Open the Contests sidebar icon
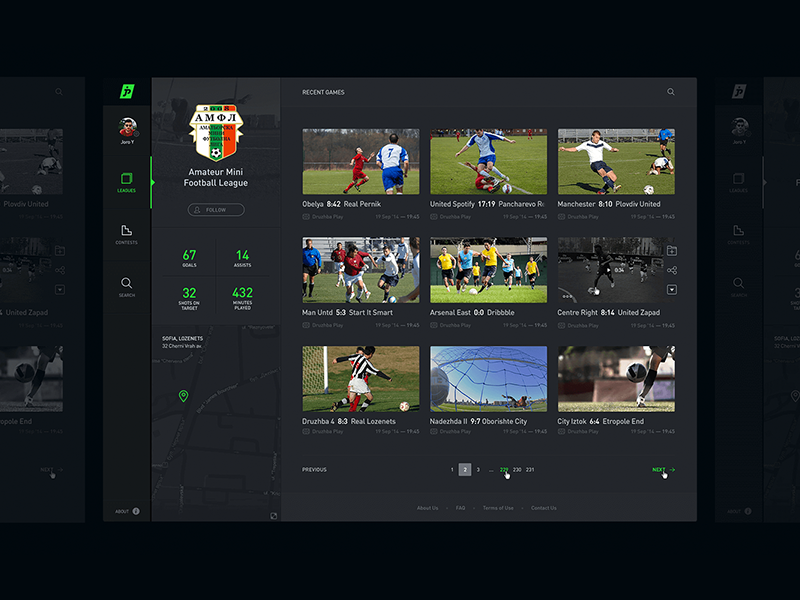Viewport: 800px width, 600px height. (127, 235)
